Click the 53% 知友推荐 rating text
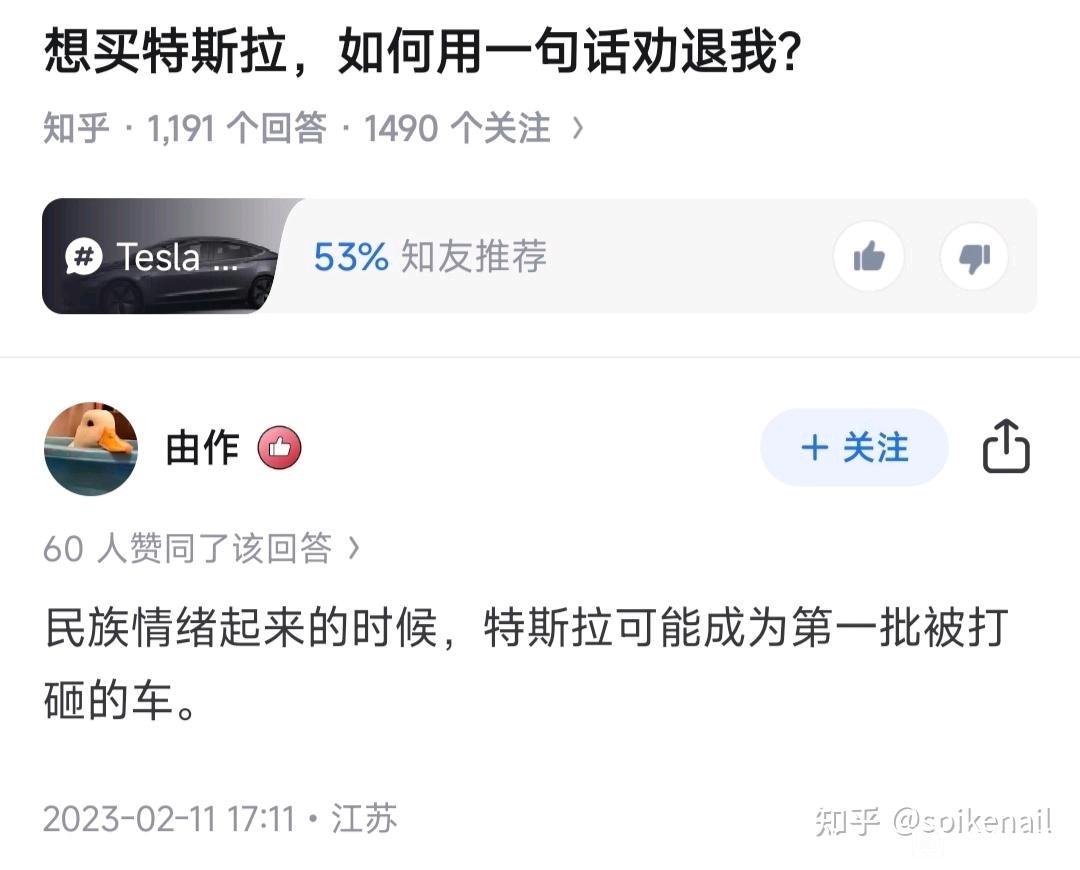This screenshot has height=870, width=1080. (430, 256)
